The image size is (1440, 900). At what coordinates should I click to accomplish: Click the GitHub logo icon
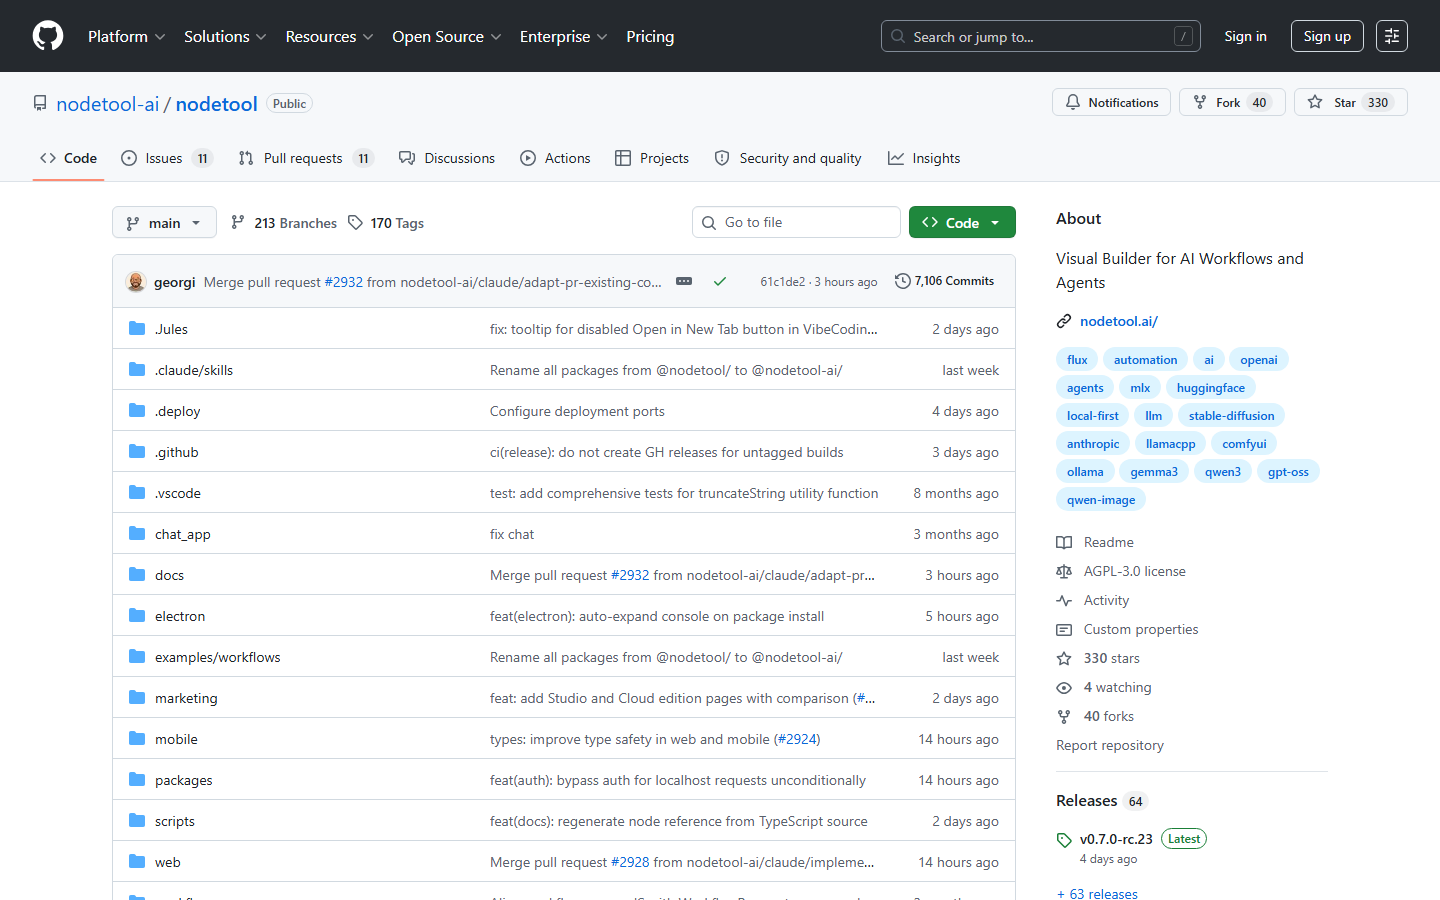pyautogui.click(x=48, y=36)
